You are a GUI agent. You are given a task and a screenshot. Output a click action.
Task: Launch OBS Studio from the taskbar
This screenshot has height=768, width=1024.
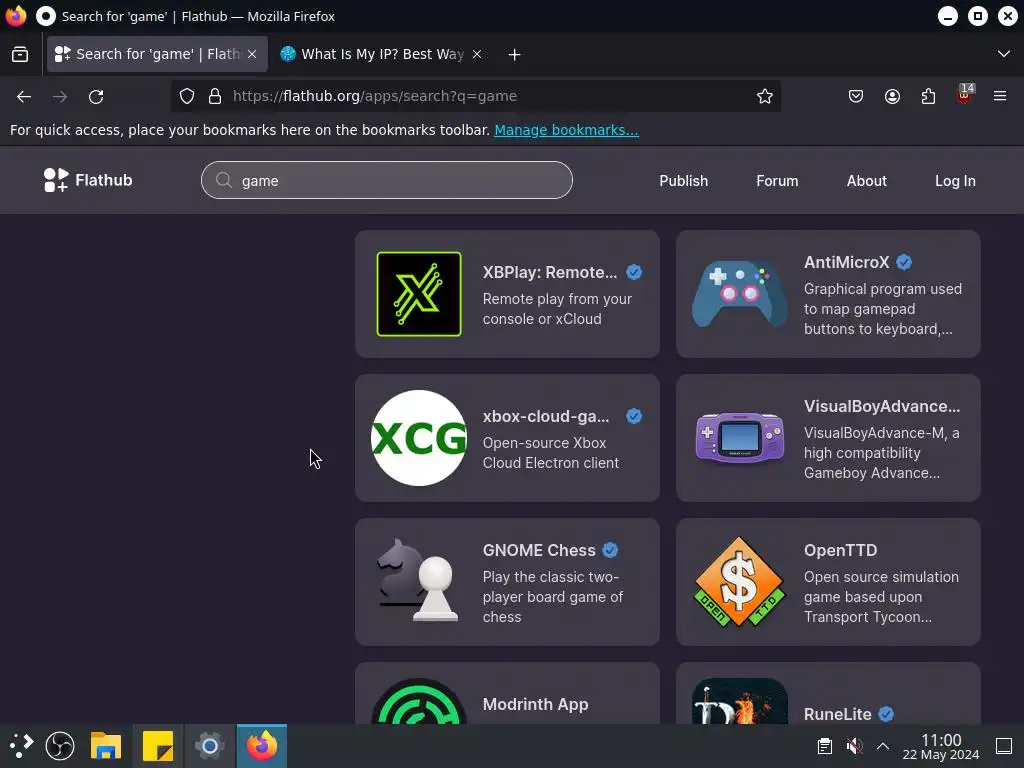click(60, 746)
